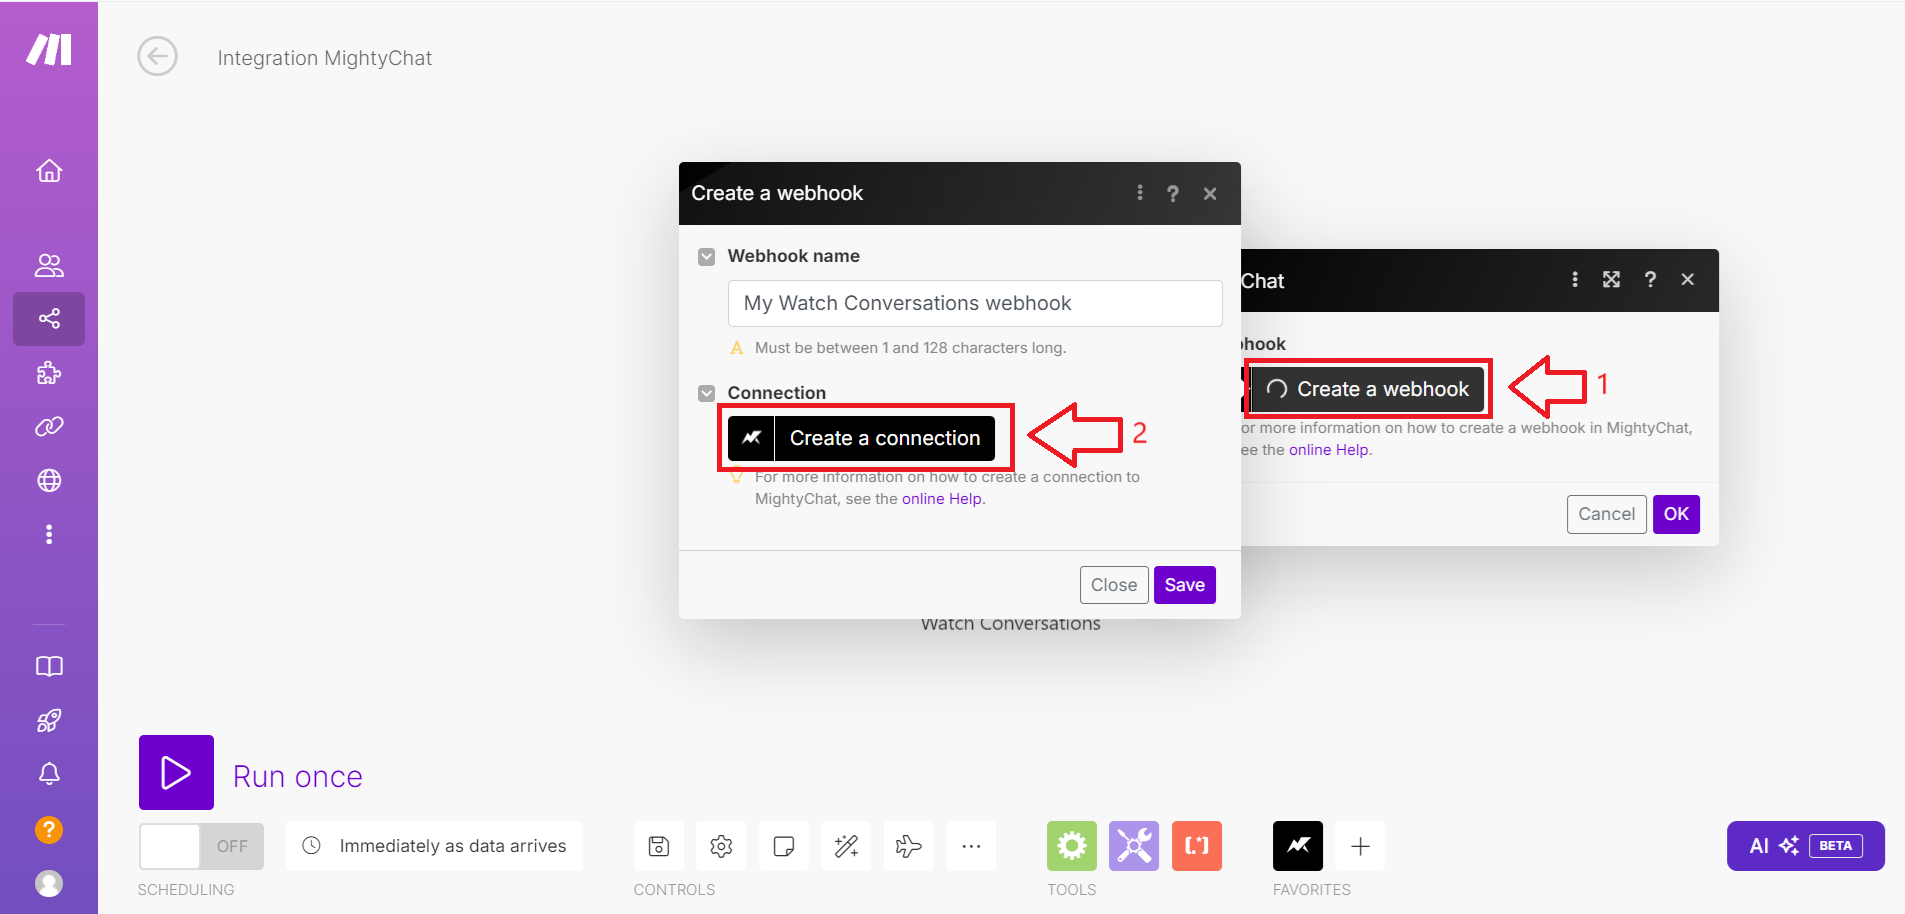This screenshot has height=914, width=1905.
Task: Toggle the scenario scheduling OFF switch
Action: click(201, 846)
